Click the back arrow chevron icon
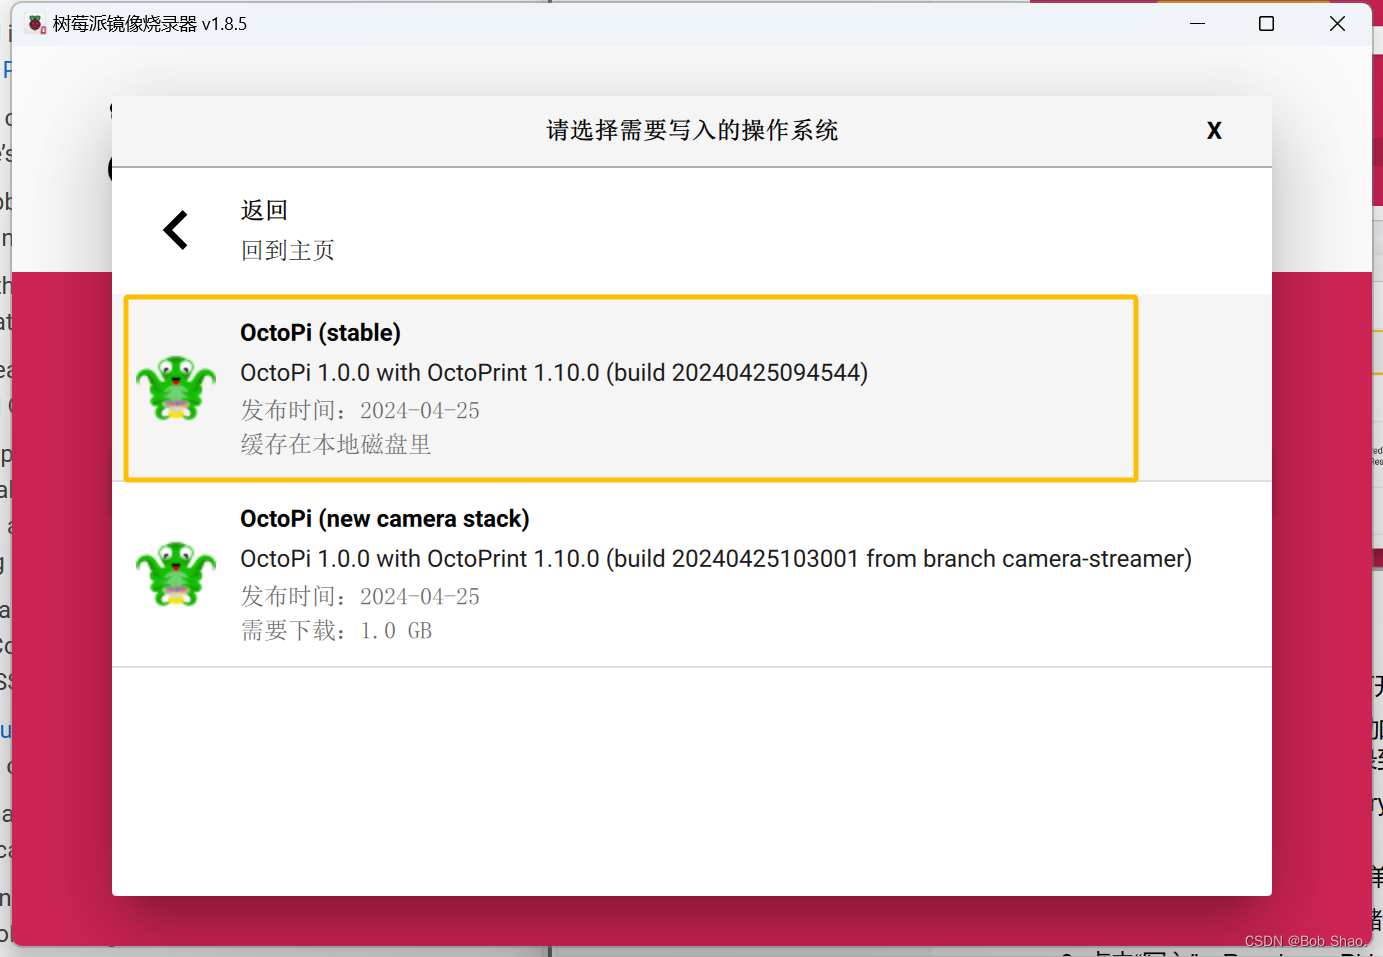The width and height of the screenshot is (1383, 957). pyautogui.click(x=176, y=230)
